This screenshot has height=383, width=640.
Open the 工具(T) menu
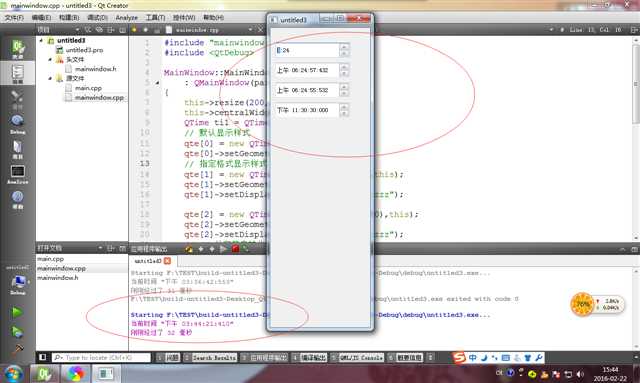click(156, 18)
